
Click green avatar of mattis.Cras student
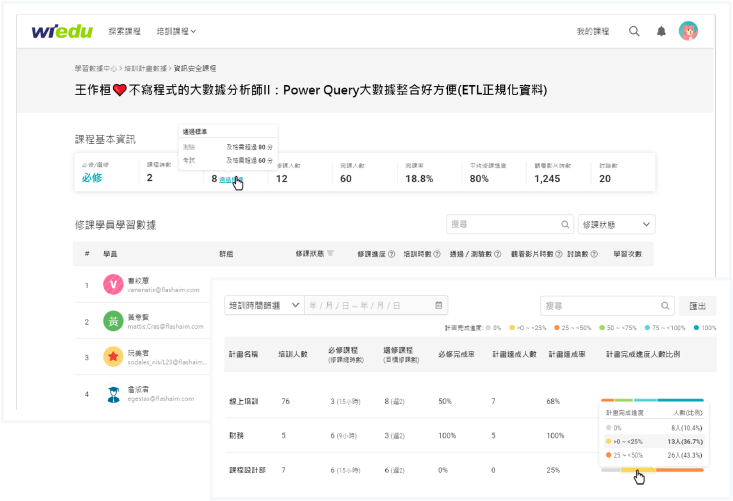click(x=113, y=321)
